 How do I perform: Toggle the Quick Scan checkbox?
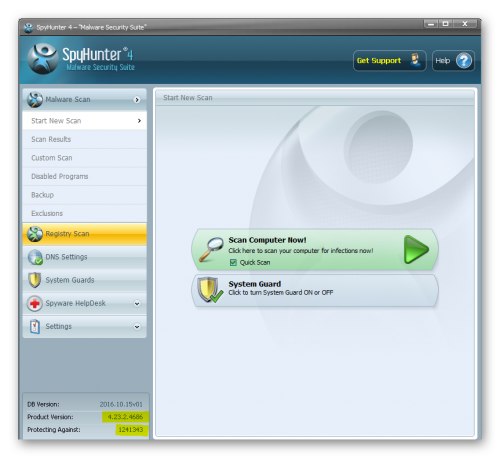[233, 262]
